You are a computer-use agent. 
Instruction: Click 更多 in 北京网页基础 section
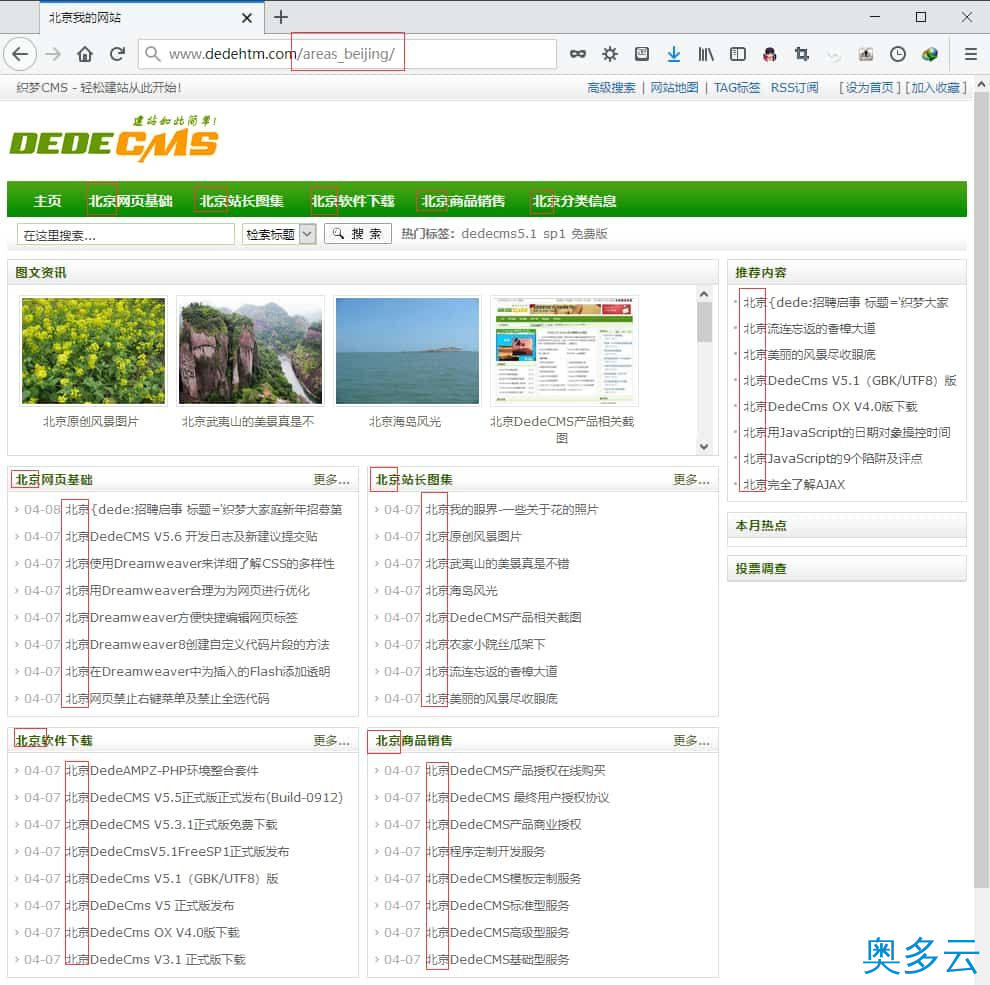pyautogui.click(x=331, y=480)
